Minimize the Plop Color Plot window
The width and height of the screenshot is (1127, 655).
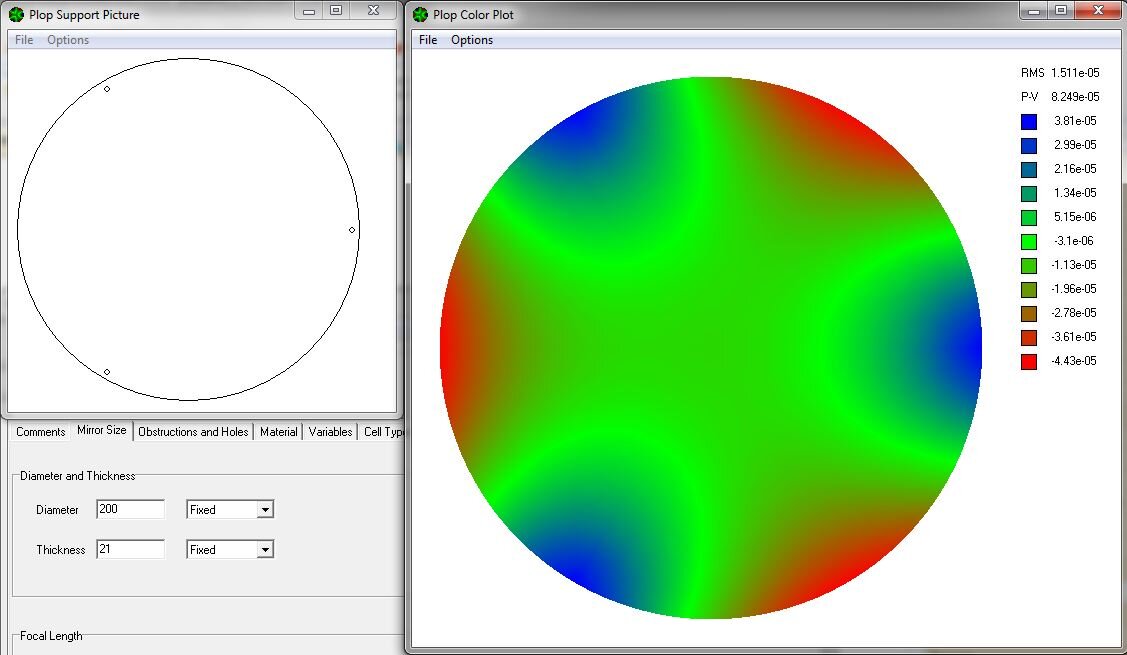[1034, 10]
